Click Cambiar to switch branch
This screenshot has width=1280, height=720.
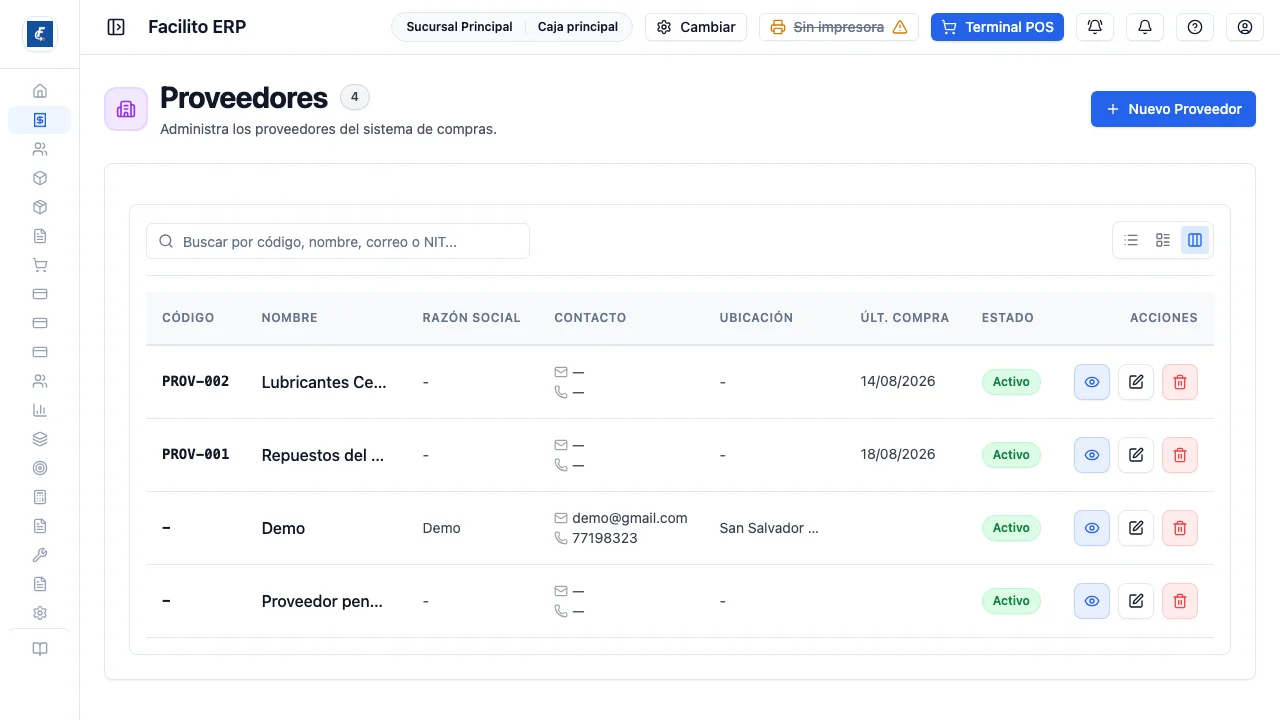pyautogui.click(x=696, y=27)
